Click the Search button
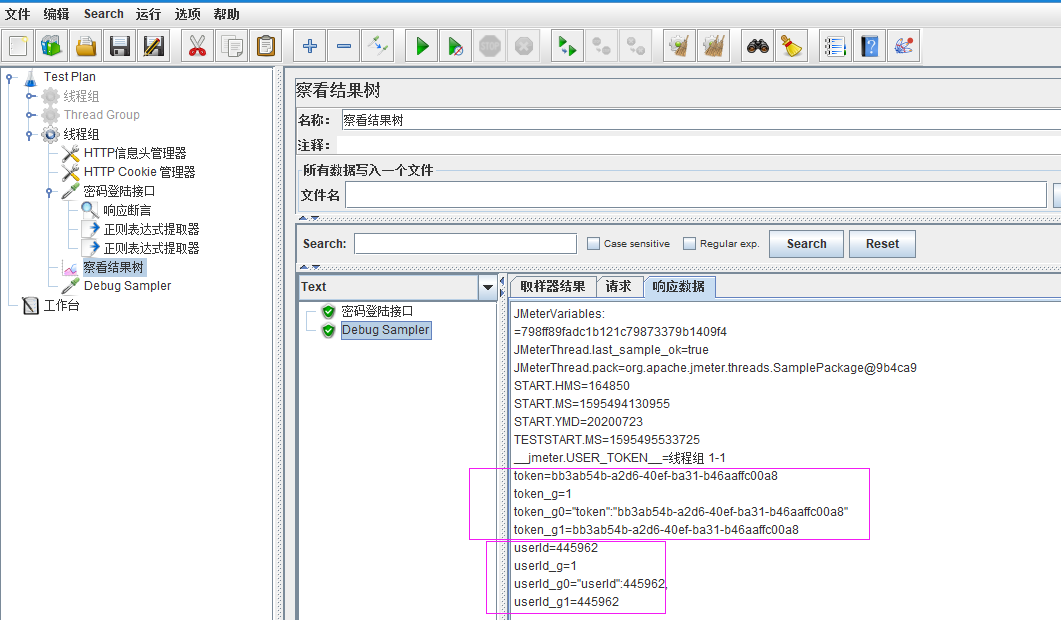 (806, 244)
